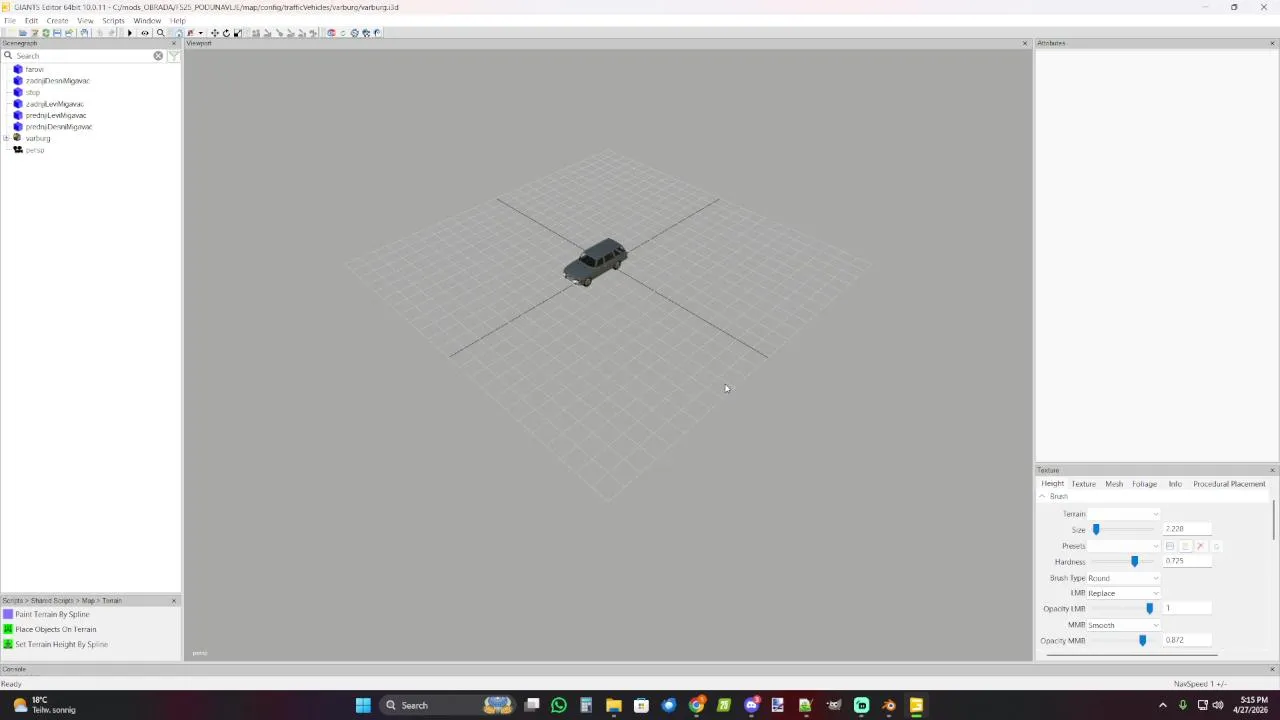Click the Scenegraph filter funnel icon
Screen dimensions: 1280x720
pos(174,56)
